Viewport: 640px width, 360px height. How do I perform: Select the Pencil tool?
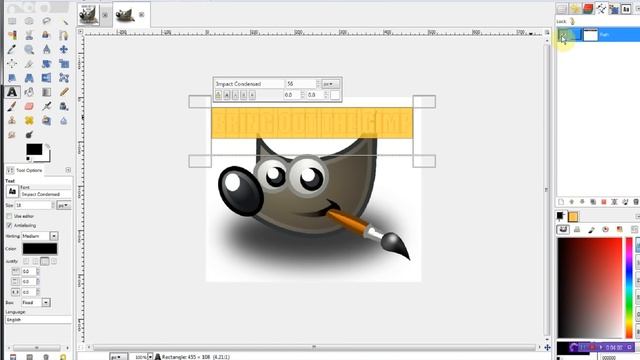[64, 92]
